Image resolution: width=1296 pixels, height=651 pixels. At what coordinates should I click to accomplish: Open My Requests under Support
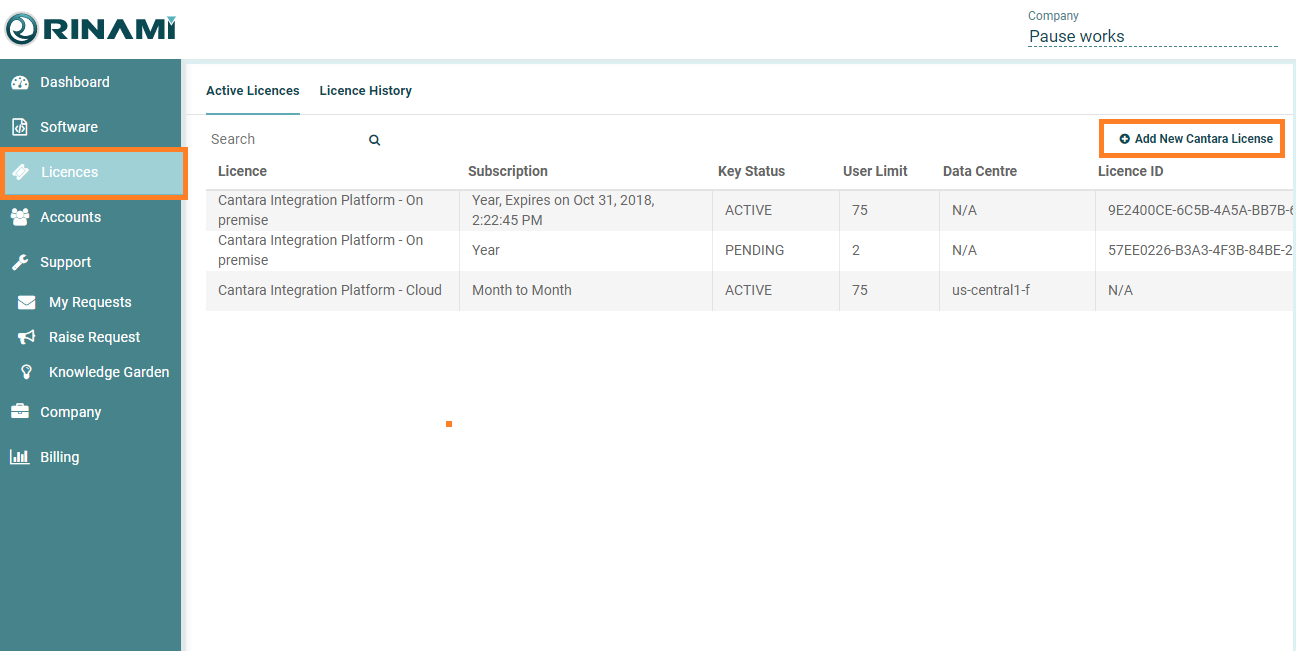point(90,302)
